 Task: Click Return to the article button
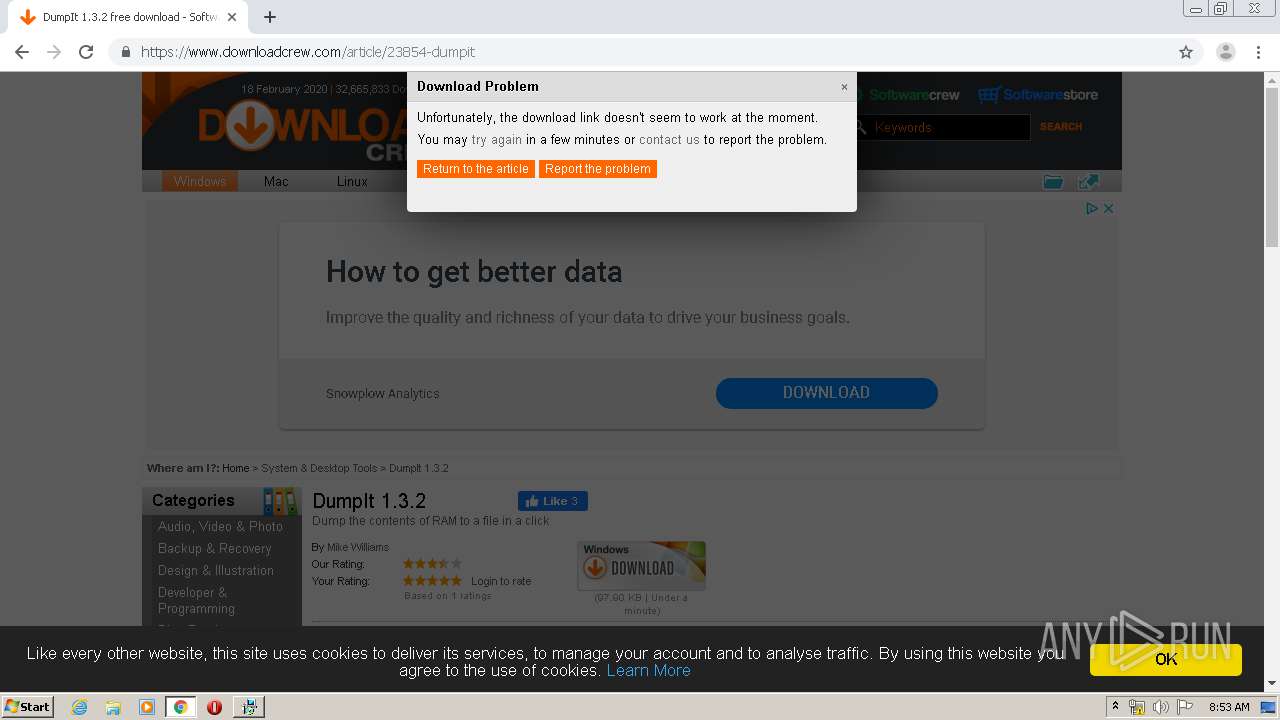476,169
